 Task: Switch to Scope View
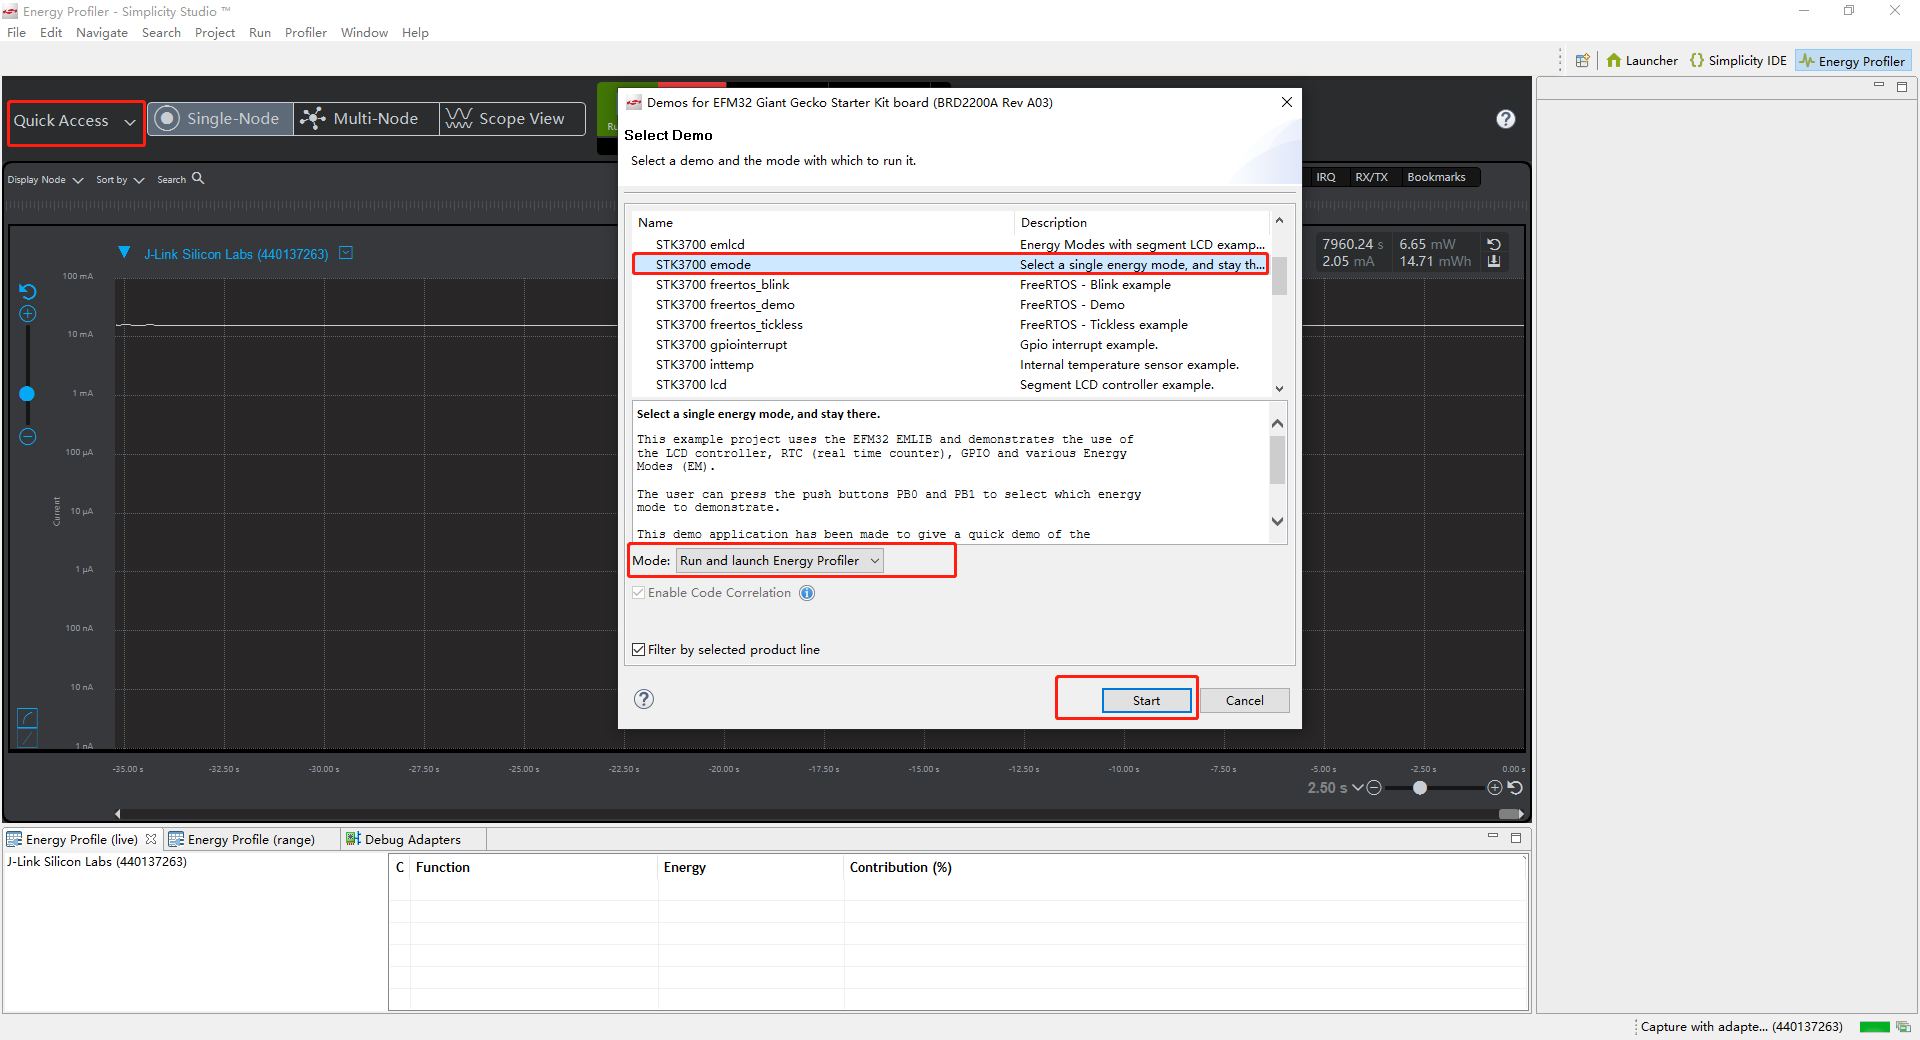[511, 119]
